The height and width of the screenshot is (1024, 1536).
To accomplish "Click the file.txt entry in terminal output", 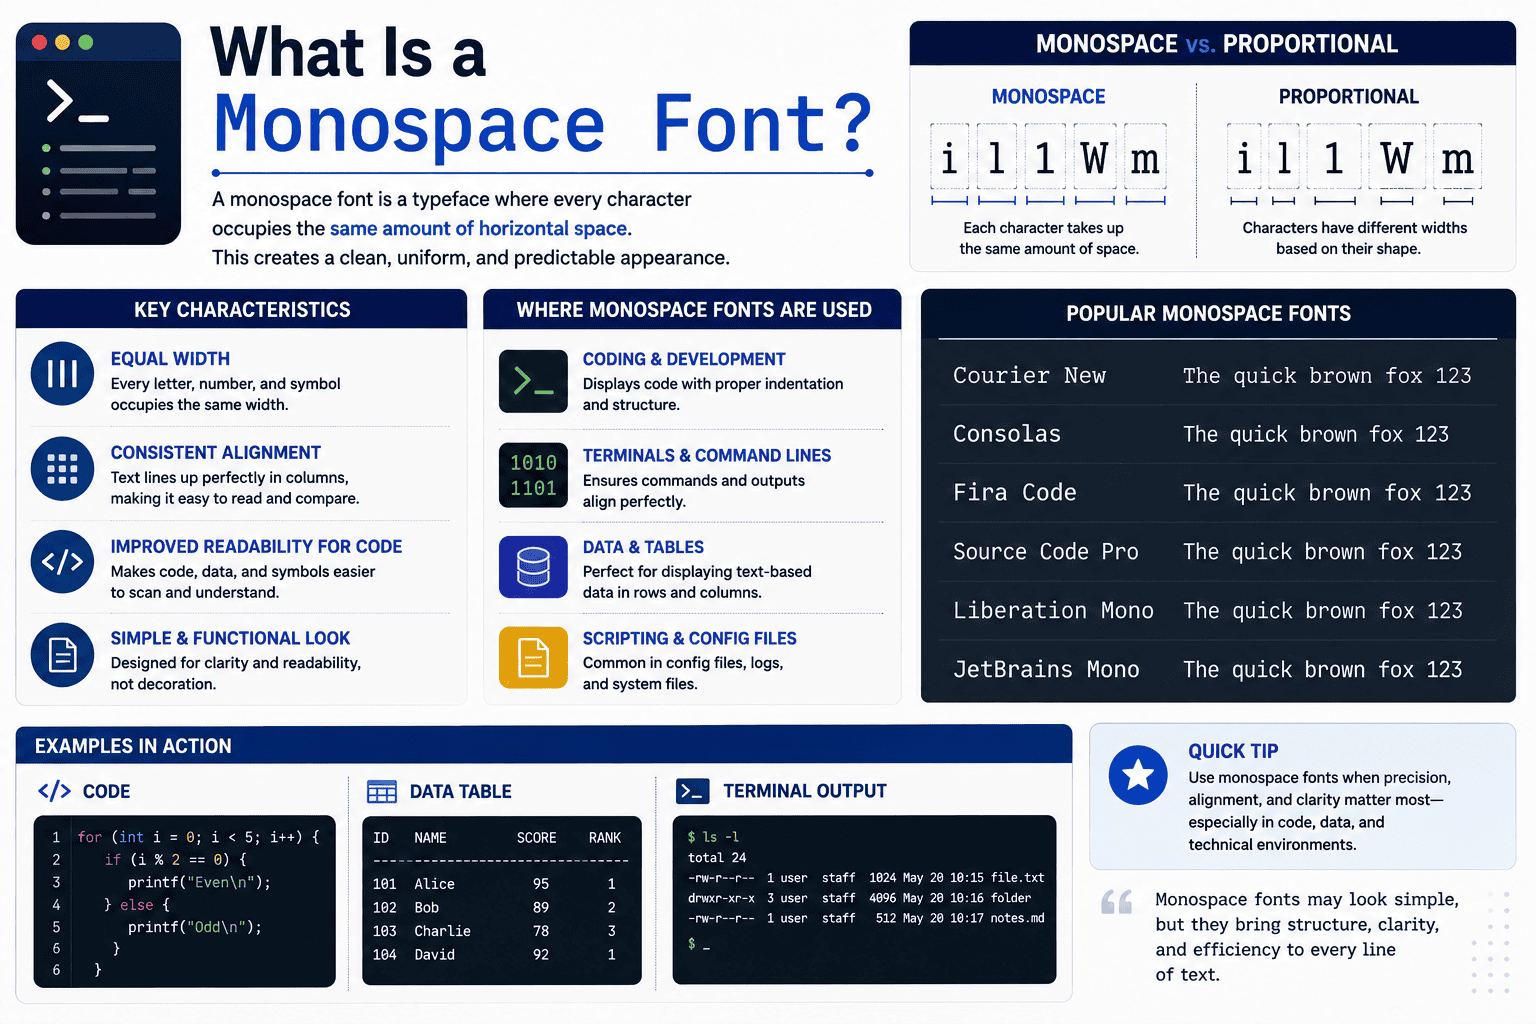I will 1017,878.
